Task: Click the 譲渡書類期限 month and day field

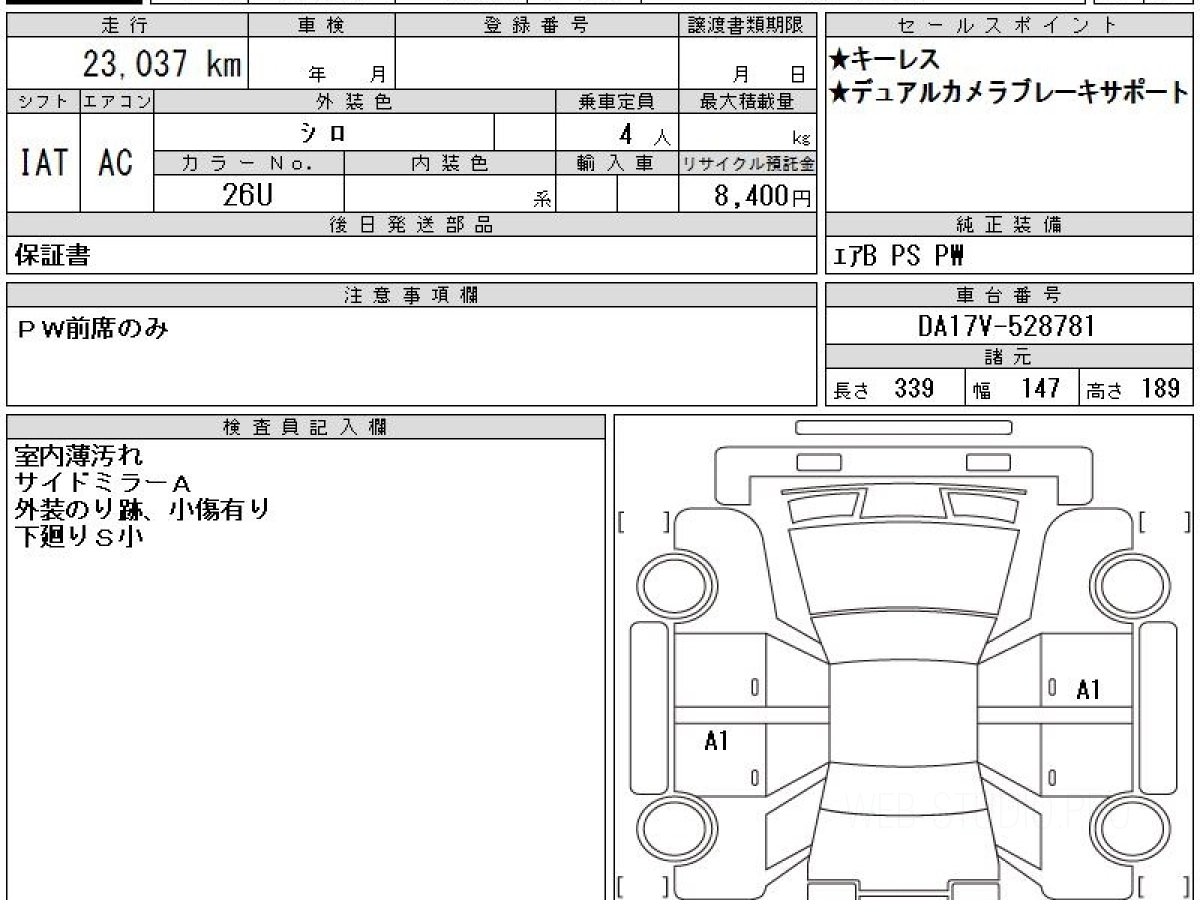Action: coord(747,63)
